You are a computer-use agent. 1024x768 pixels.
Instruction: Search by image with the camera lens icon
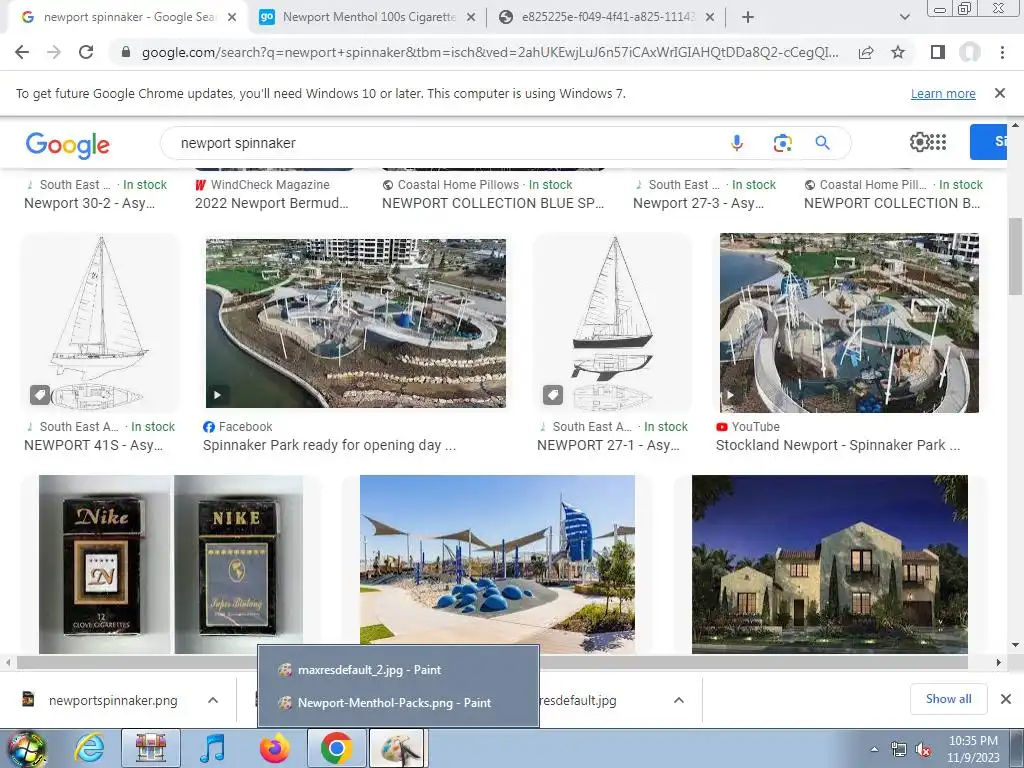click(x=782, y=142)
